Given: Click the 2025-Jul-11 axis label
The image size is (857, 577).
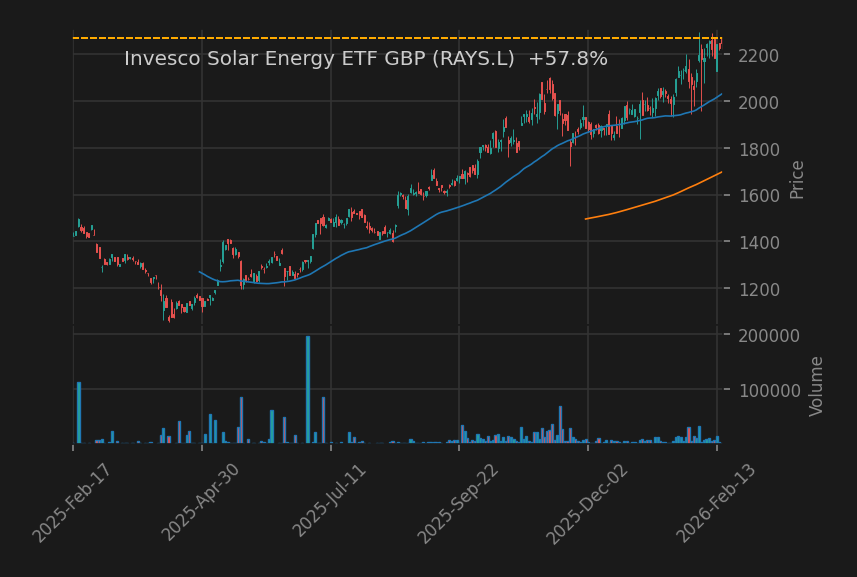Looking at the screenshot, I should (x=330, y=500).
